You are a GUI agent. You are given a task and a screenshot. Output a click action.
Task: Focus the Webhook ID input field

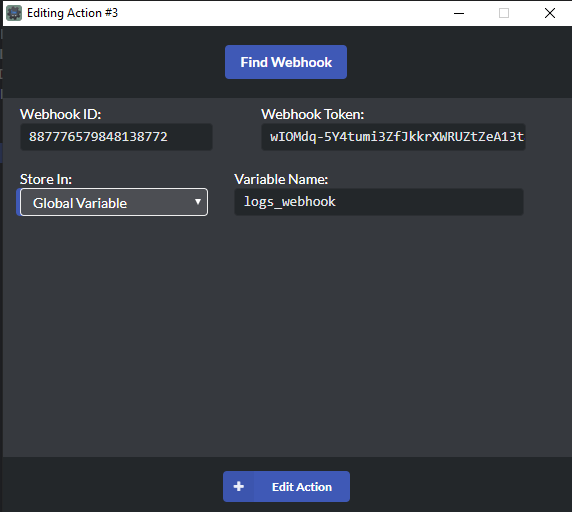point(116,137)
